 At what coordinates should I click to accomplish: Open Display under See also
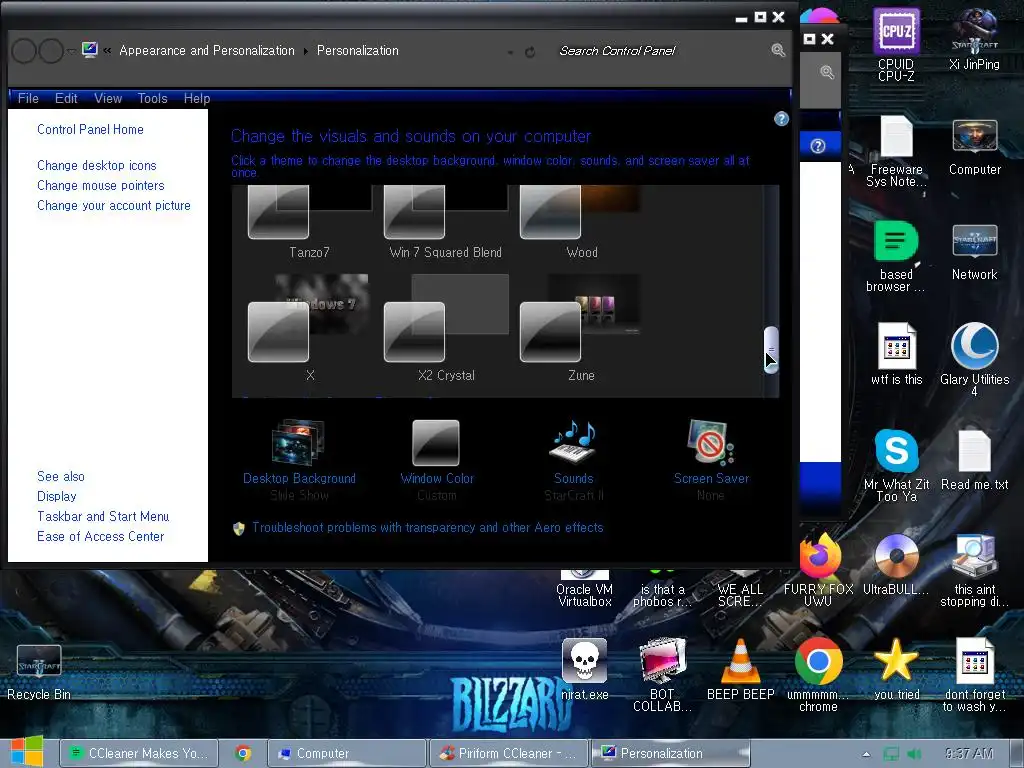coord(57,496)
